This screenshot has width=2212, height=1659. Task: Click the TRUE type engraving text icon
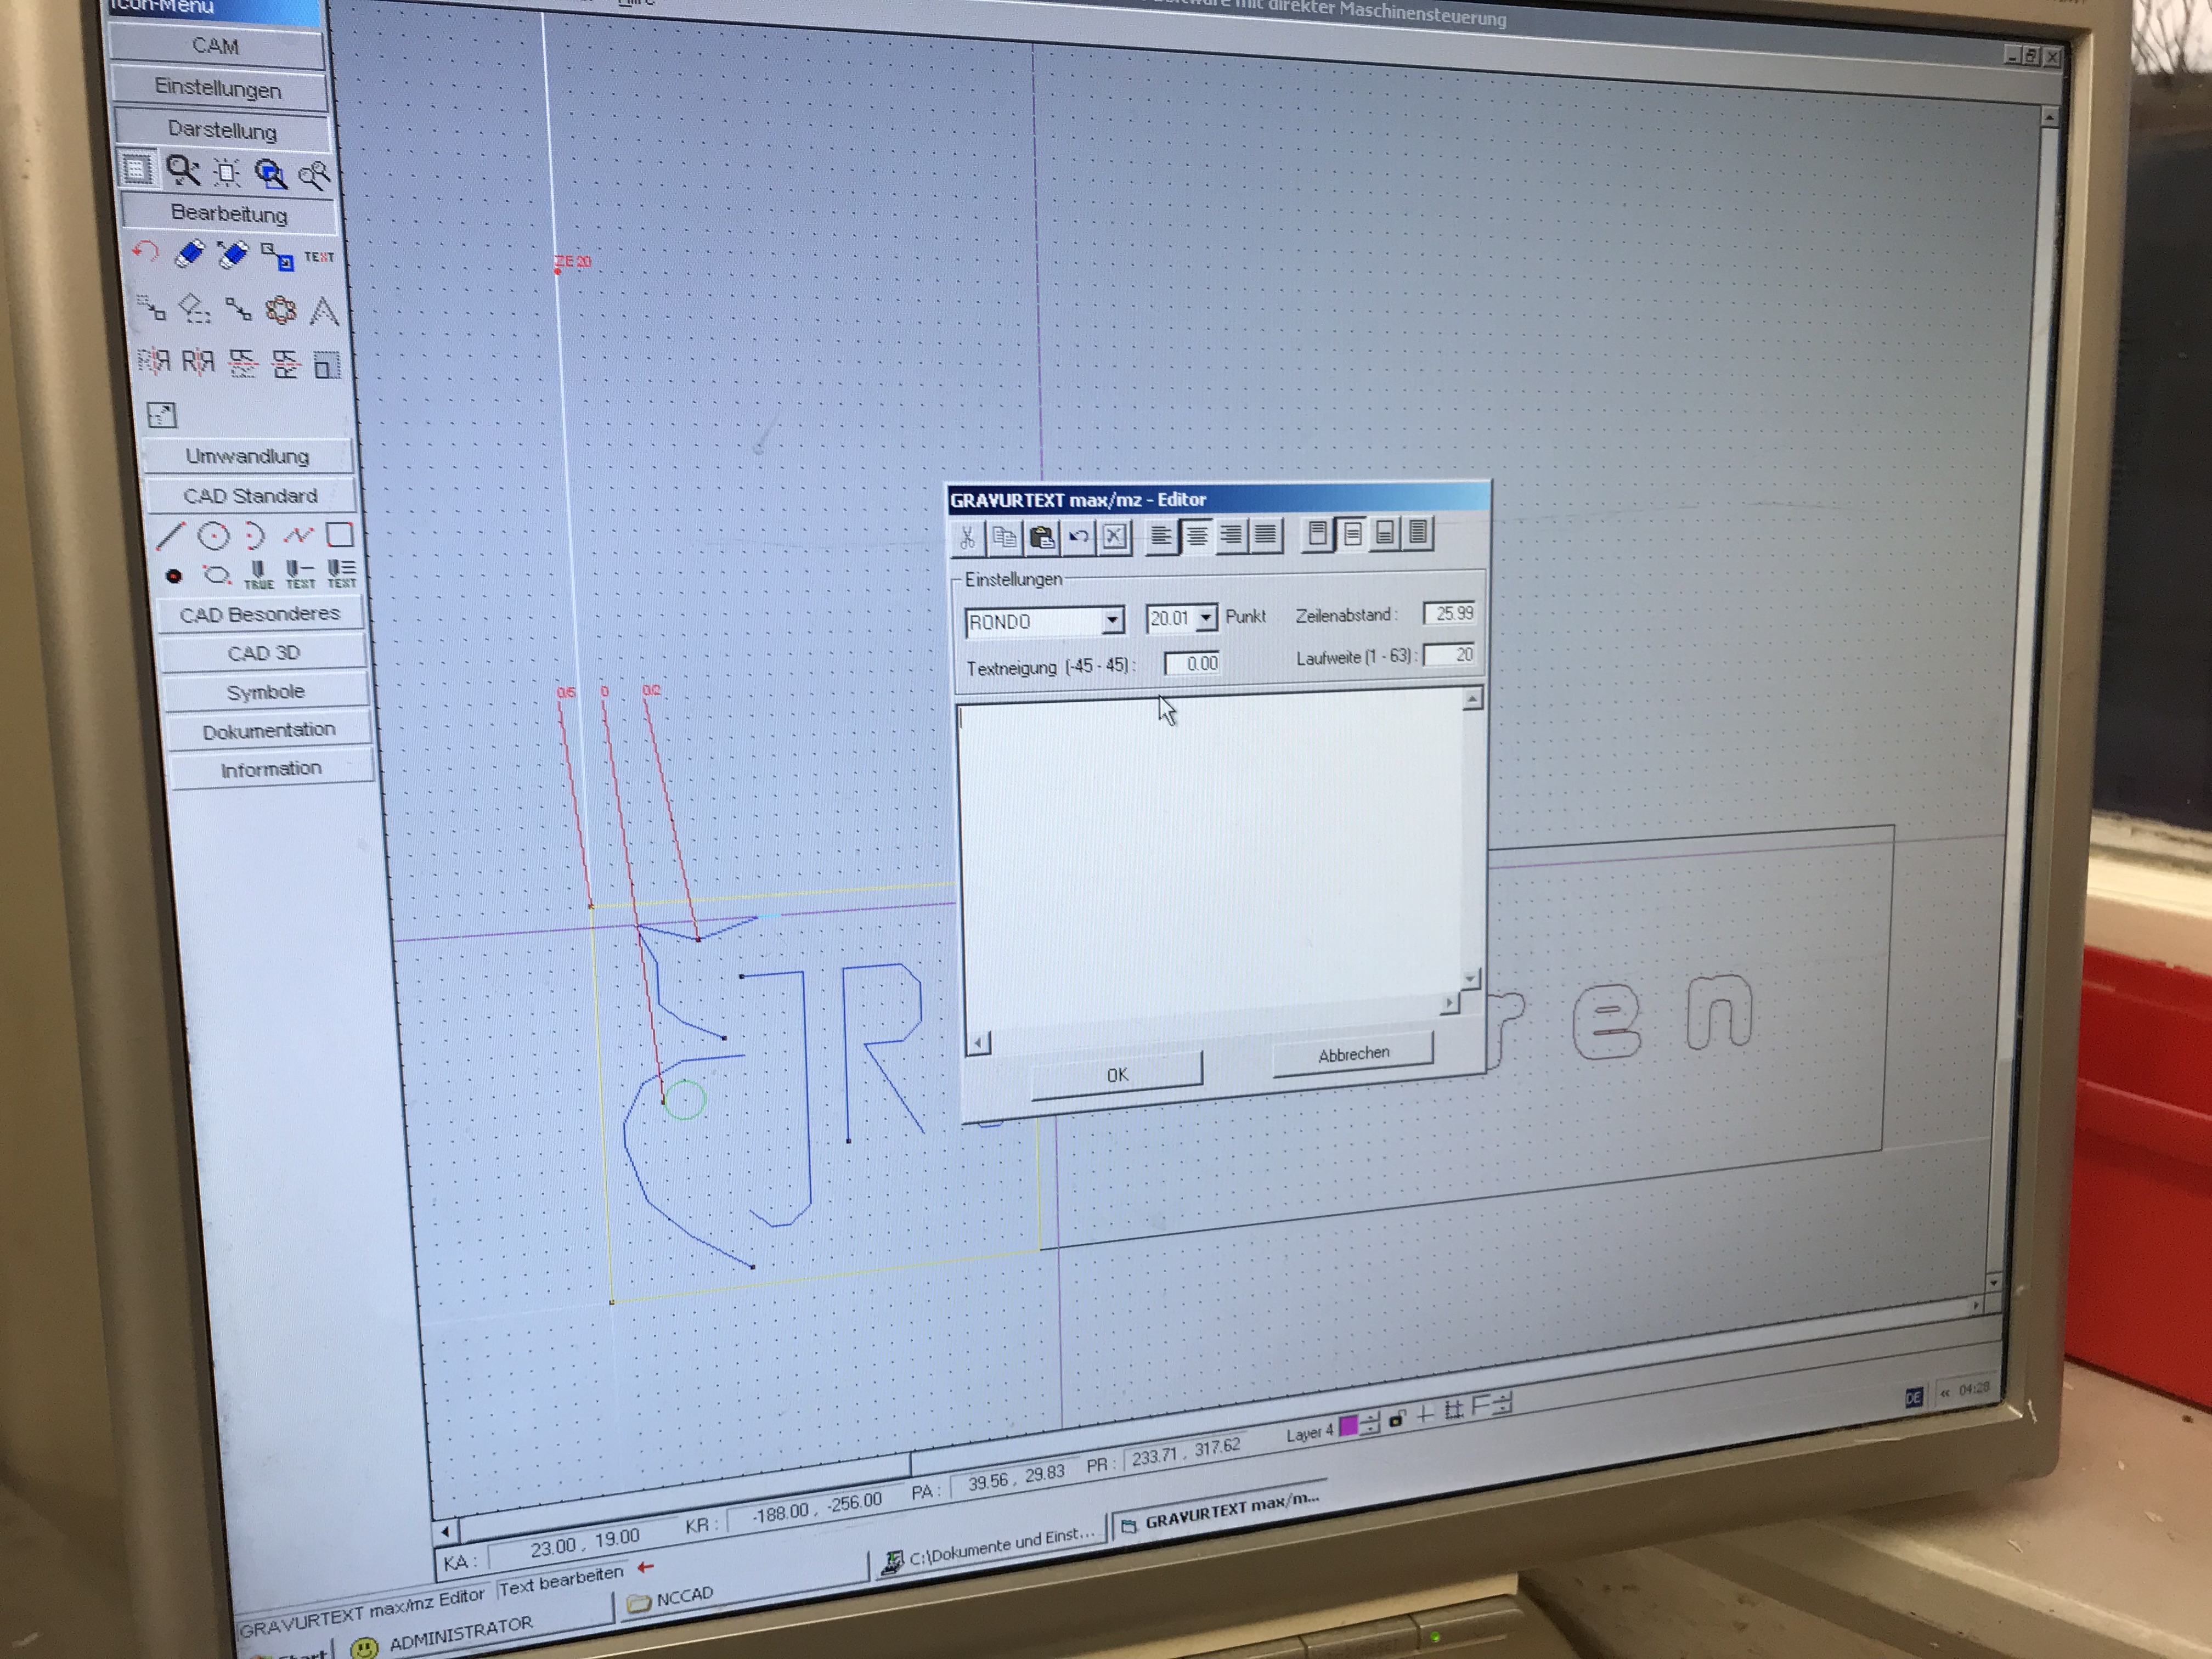click(x=258, y=574)
